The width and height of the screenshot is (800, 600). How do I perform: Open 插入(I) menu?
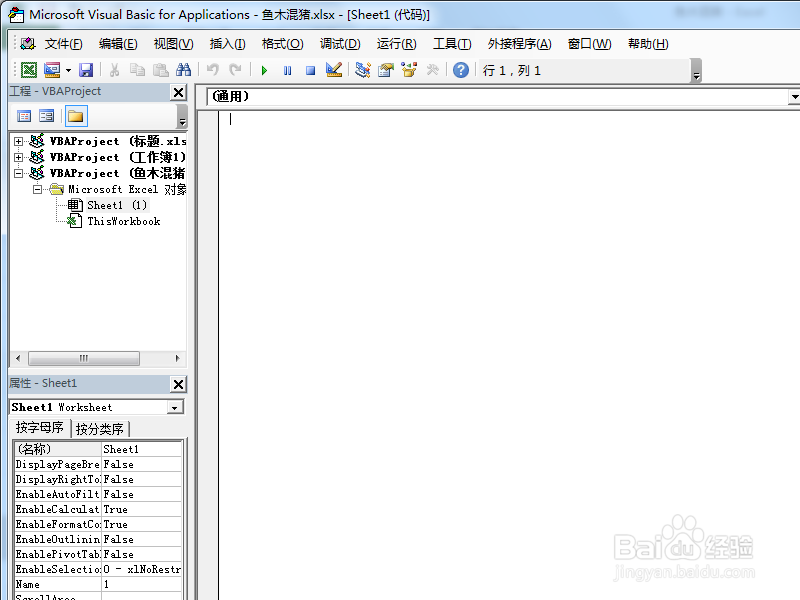click(x=228, y=44)
